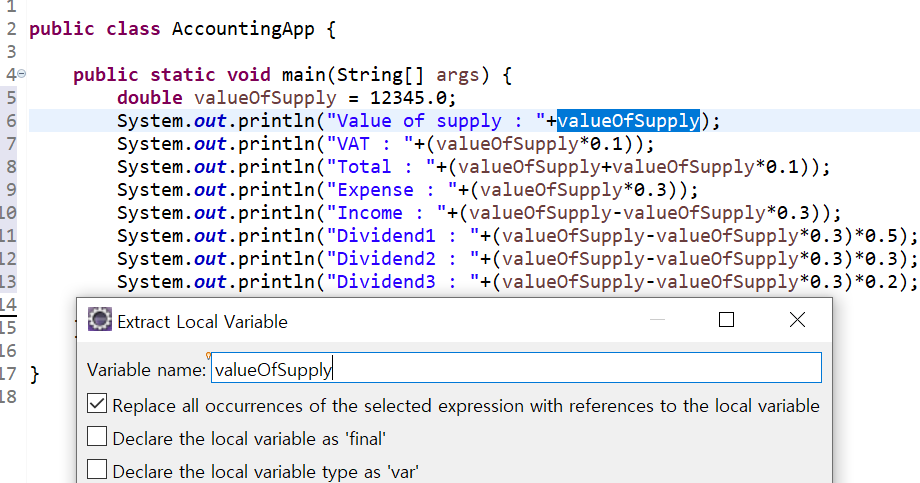Uncheck Replace all occurrences checkbox

(97, 404)
